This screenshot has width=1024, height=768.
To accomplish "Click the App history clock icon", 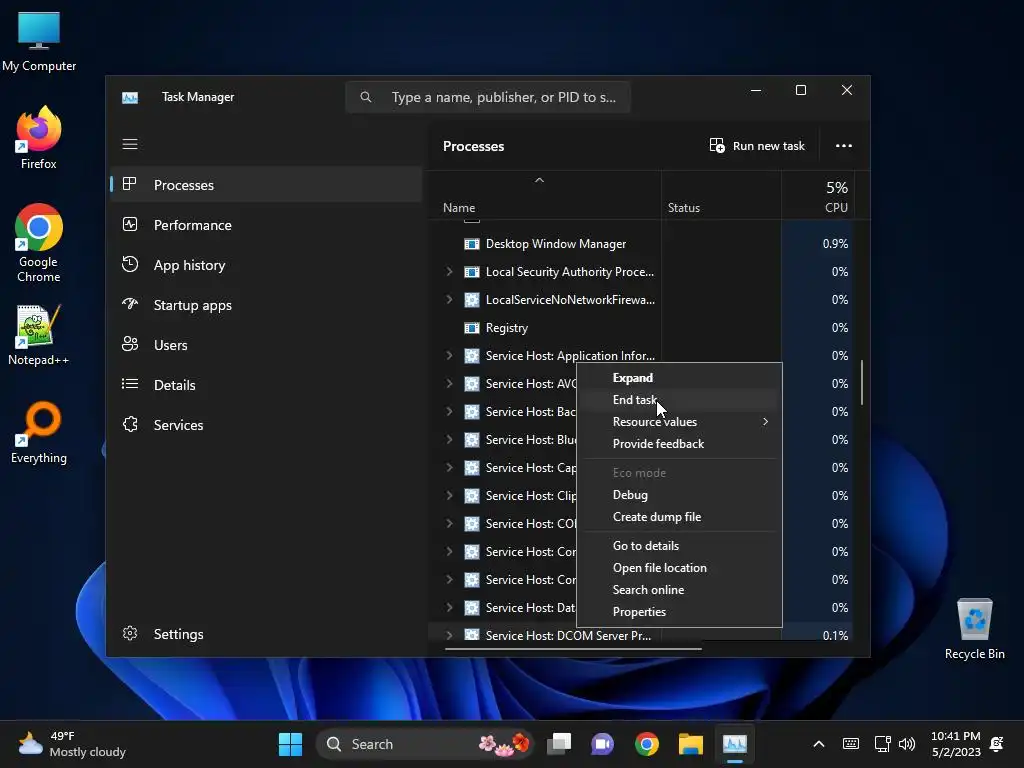I will point(130,264).
